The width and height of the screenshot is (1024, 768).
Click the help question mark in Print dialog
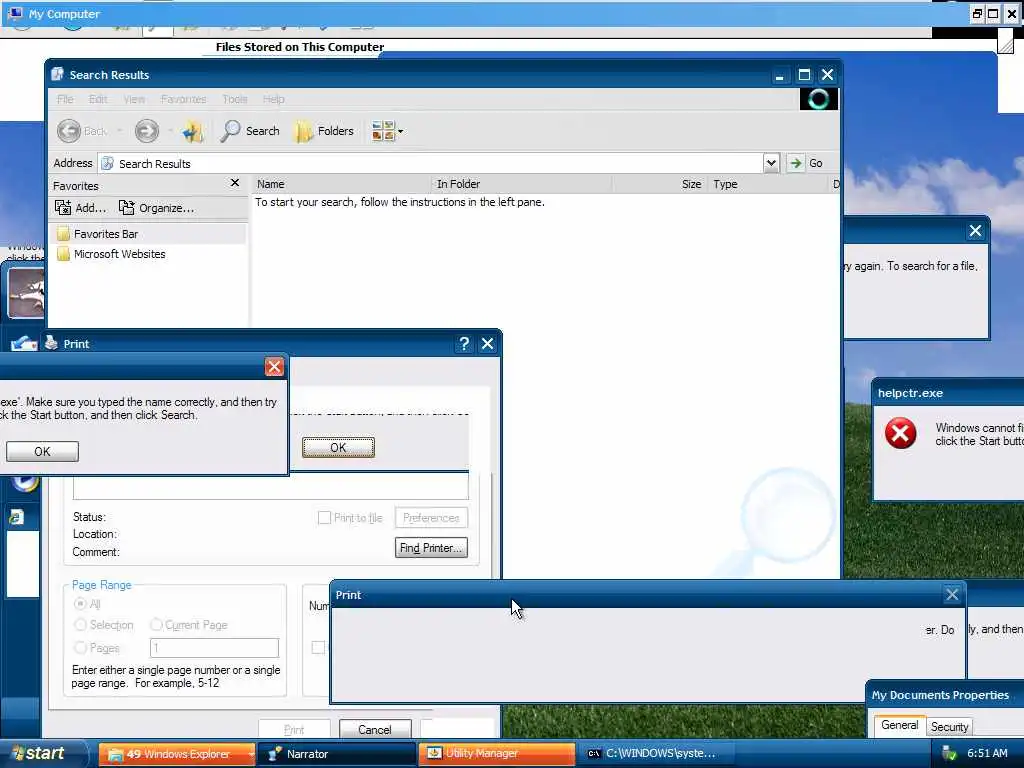(x=464, y=344)
